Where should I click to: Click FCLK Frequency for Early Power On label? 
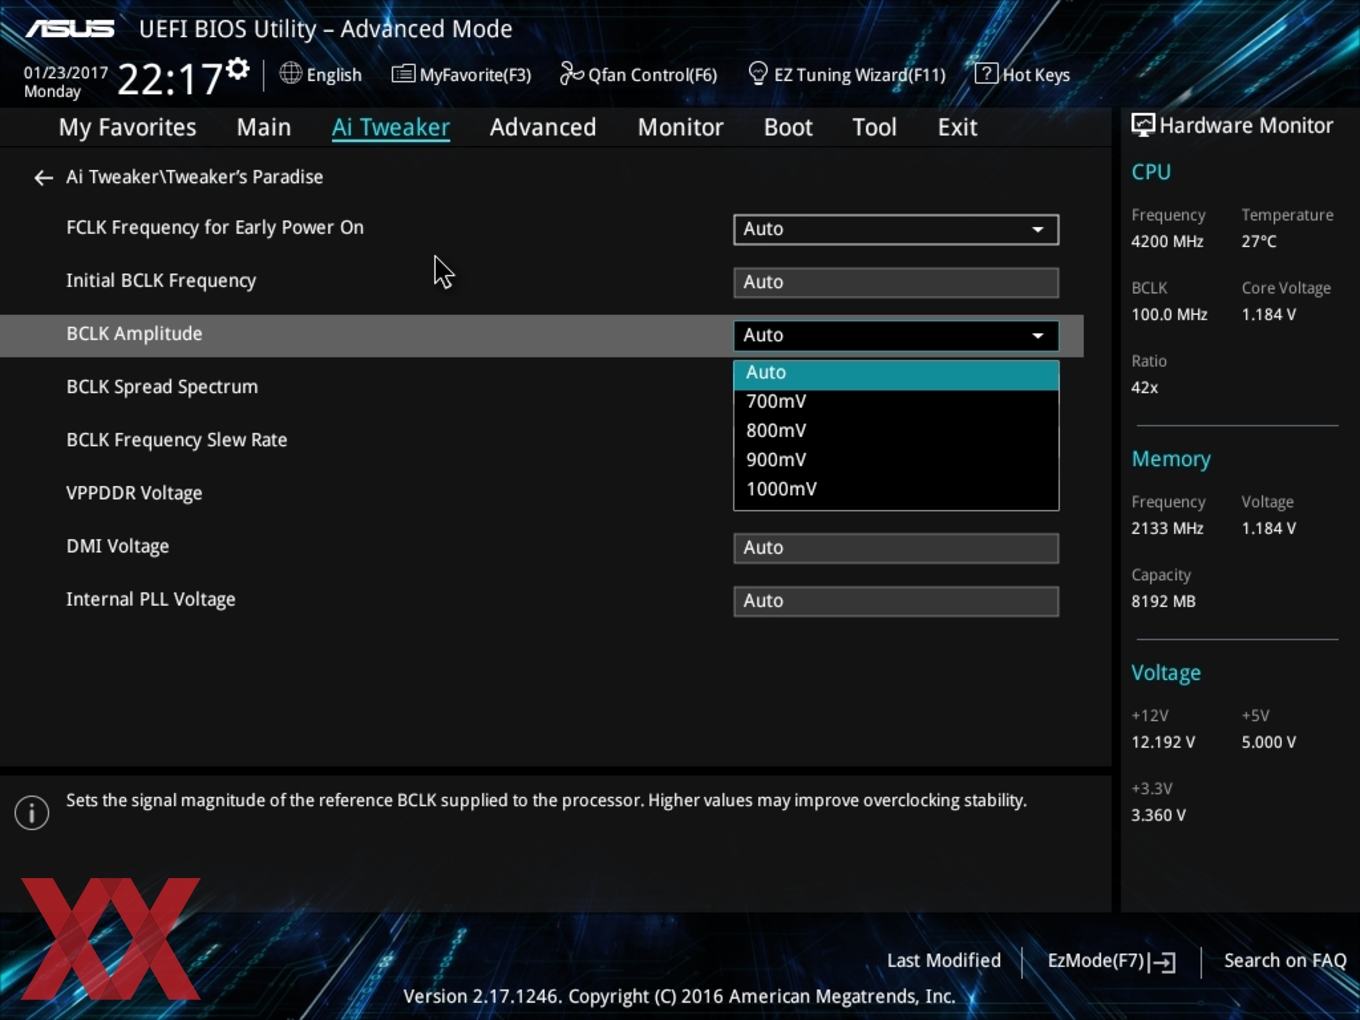[x=215, y=228]
